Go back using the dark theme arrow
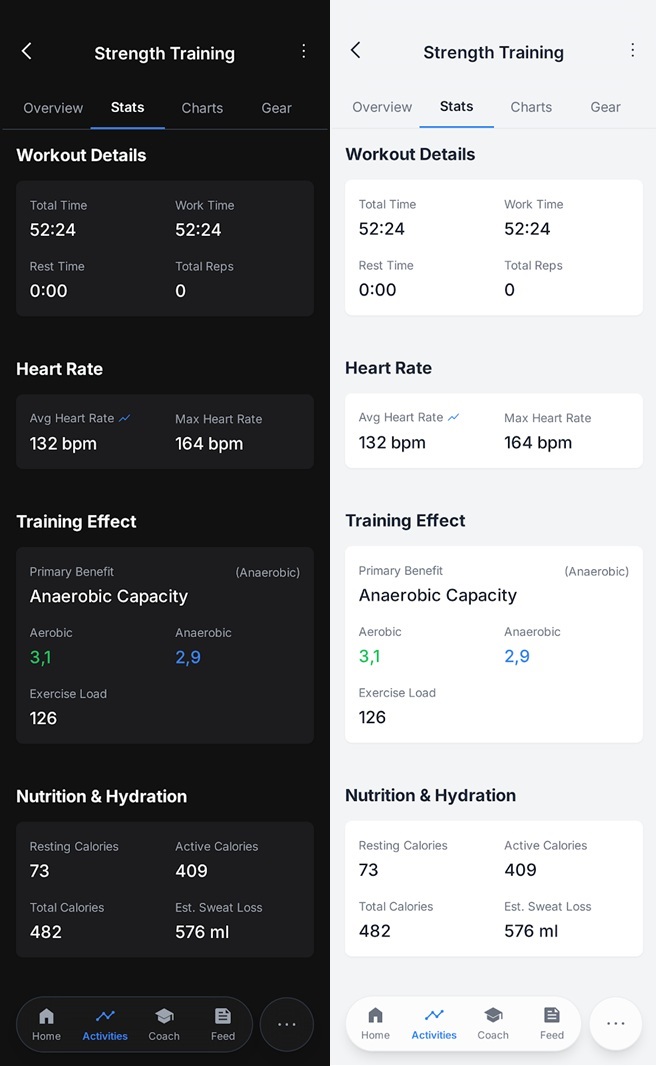 pos(27,51)
